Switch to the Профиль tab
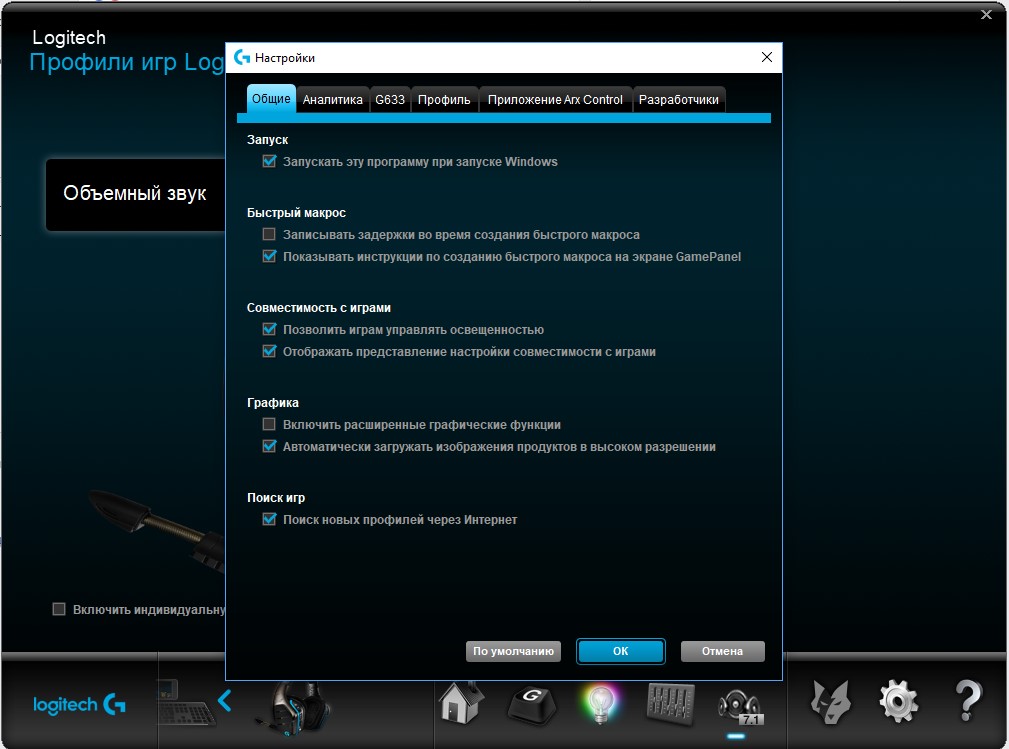 (x=444, y=100)
